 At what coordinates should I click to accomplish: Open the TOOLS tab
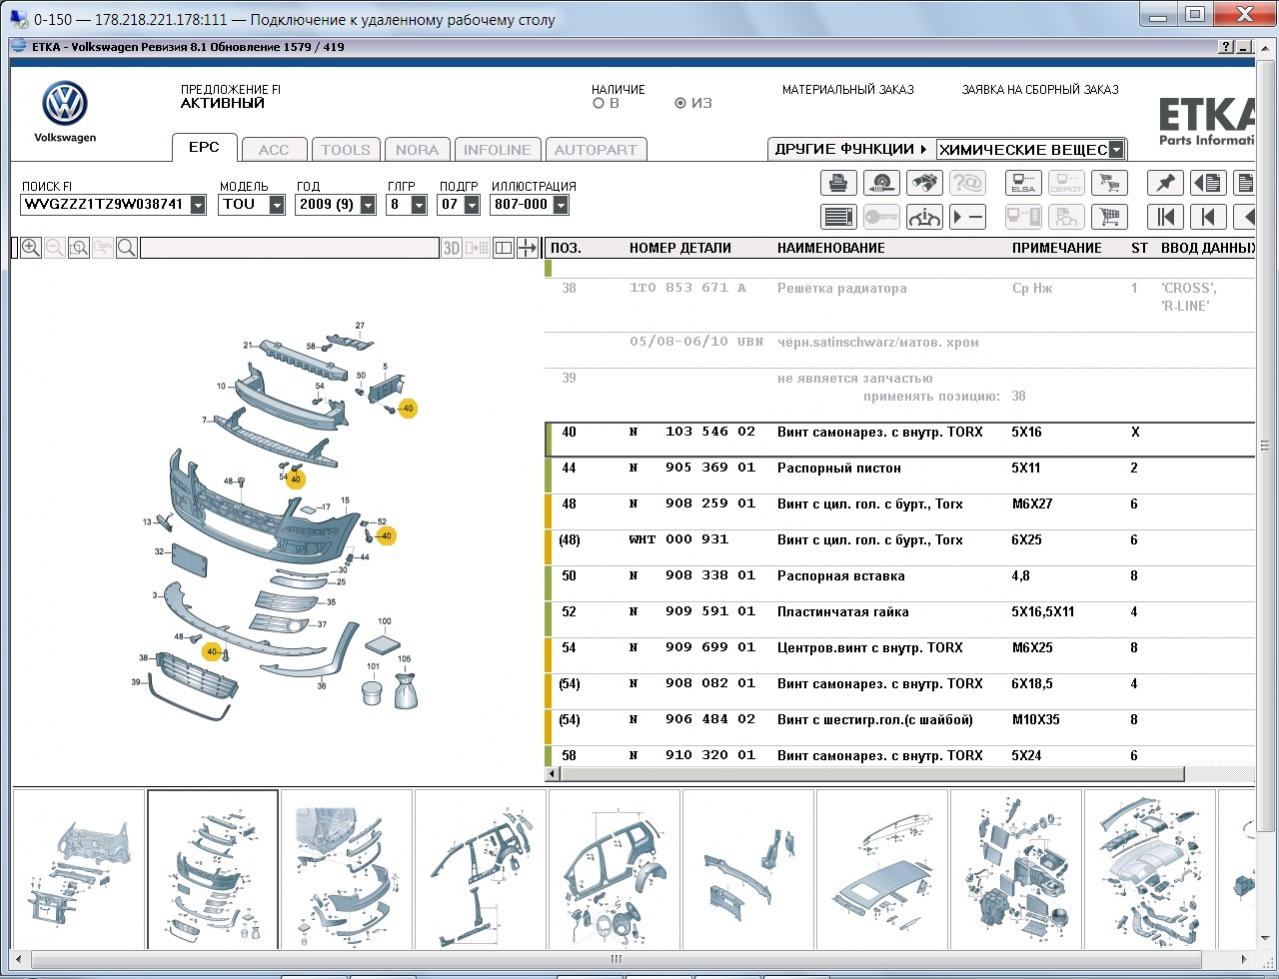(345, 150)
